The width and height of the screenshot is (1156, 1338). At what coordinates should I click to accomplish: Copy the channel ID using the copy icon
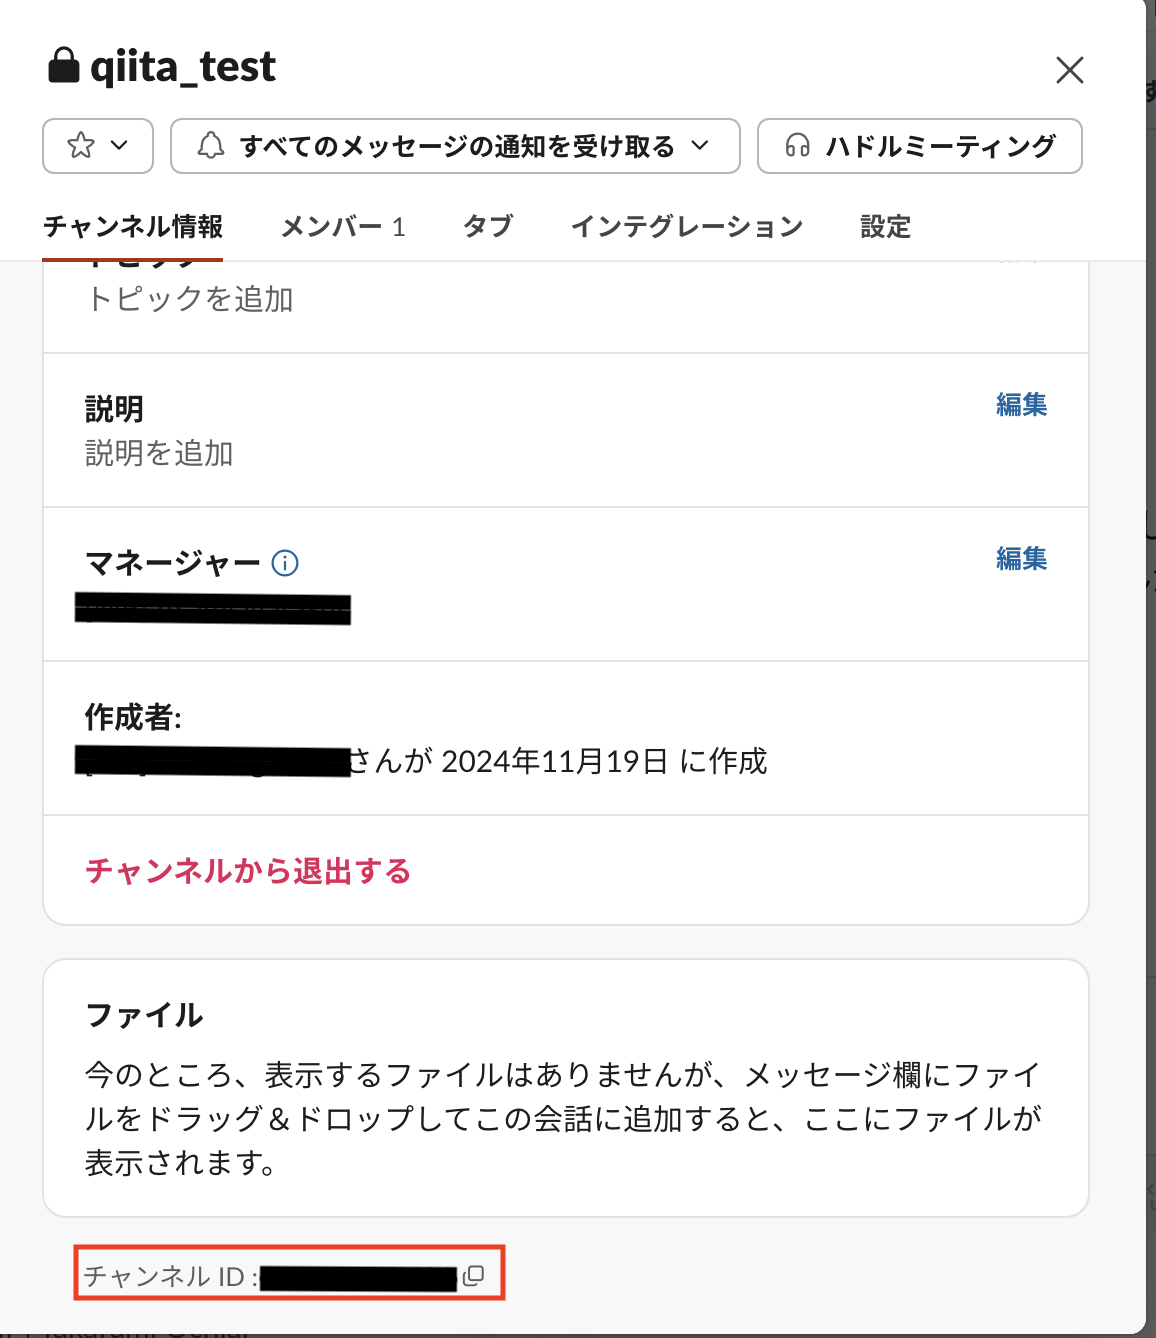pyautogui.click(x=475, y=1275)
